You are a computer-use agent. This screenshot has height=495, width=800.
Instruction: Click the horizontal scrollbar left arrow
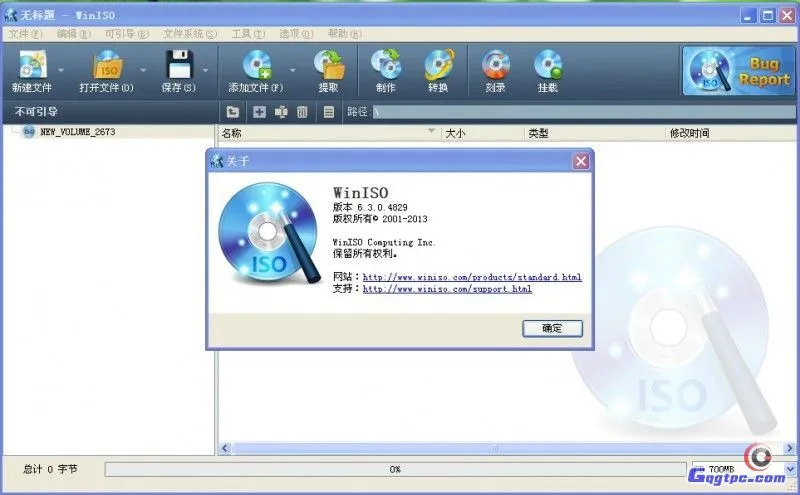click(x=225, y=448)
